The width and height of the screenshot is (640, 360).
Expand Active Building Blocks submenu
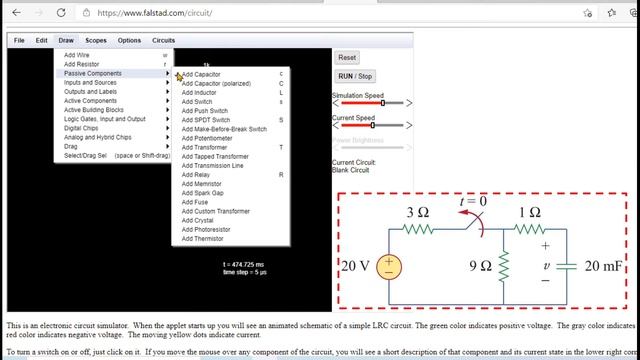(114, 110)
